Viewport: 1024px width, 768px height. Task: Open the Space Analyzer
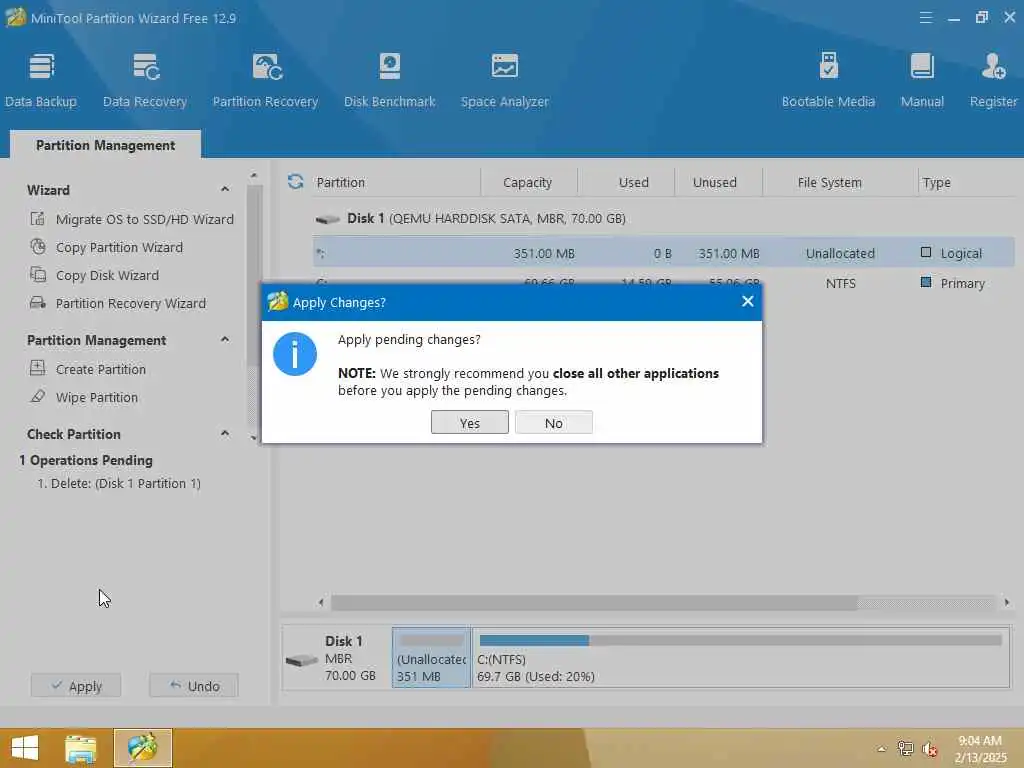point(505,80)
